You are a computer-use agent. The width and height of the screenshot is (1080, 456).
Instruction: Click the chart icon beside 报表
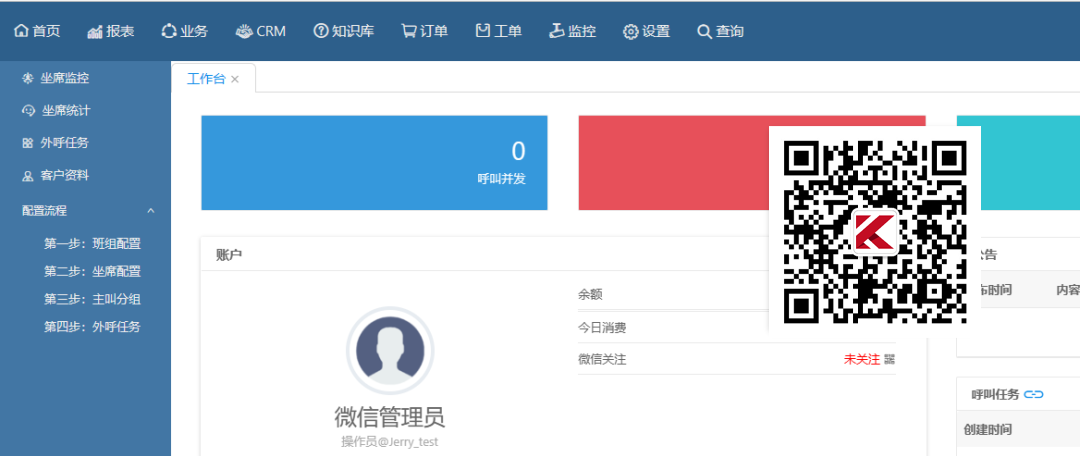(x=95, y=32)
